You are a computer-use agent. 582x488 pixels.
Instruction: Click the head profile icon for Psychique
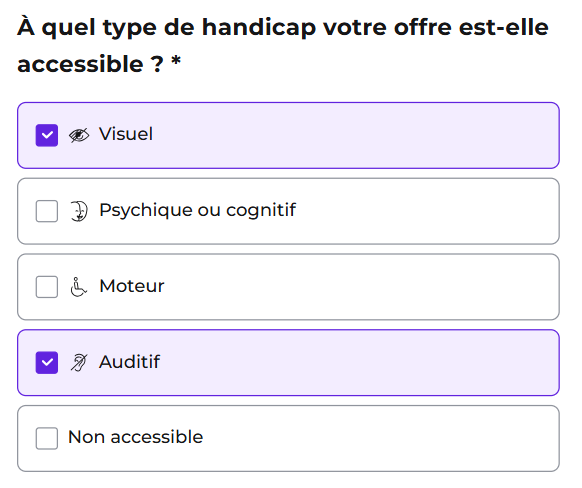click(x=79, y=211)
